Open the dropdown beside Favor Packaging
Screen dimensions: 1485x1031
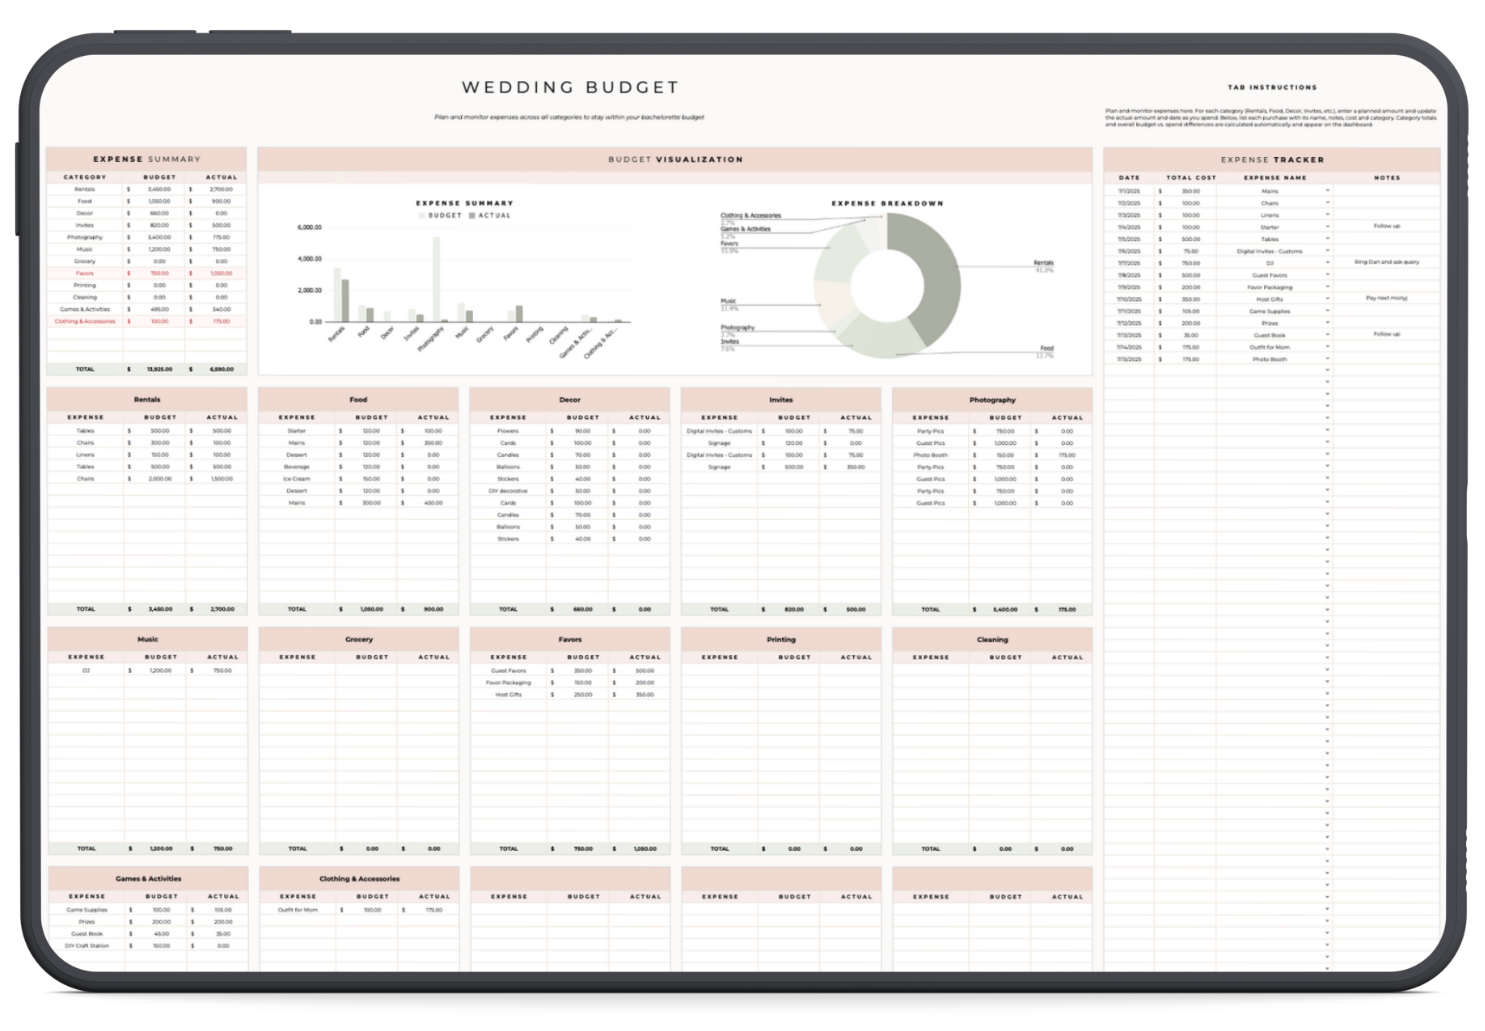(1328, 287)
